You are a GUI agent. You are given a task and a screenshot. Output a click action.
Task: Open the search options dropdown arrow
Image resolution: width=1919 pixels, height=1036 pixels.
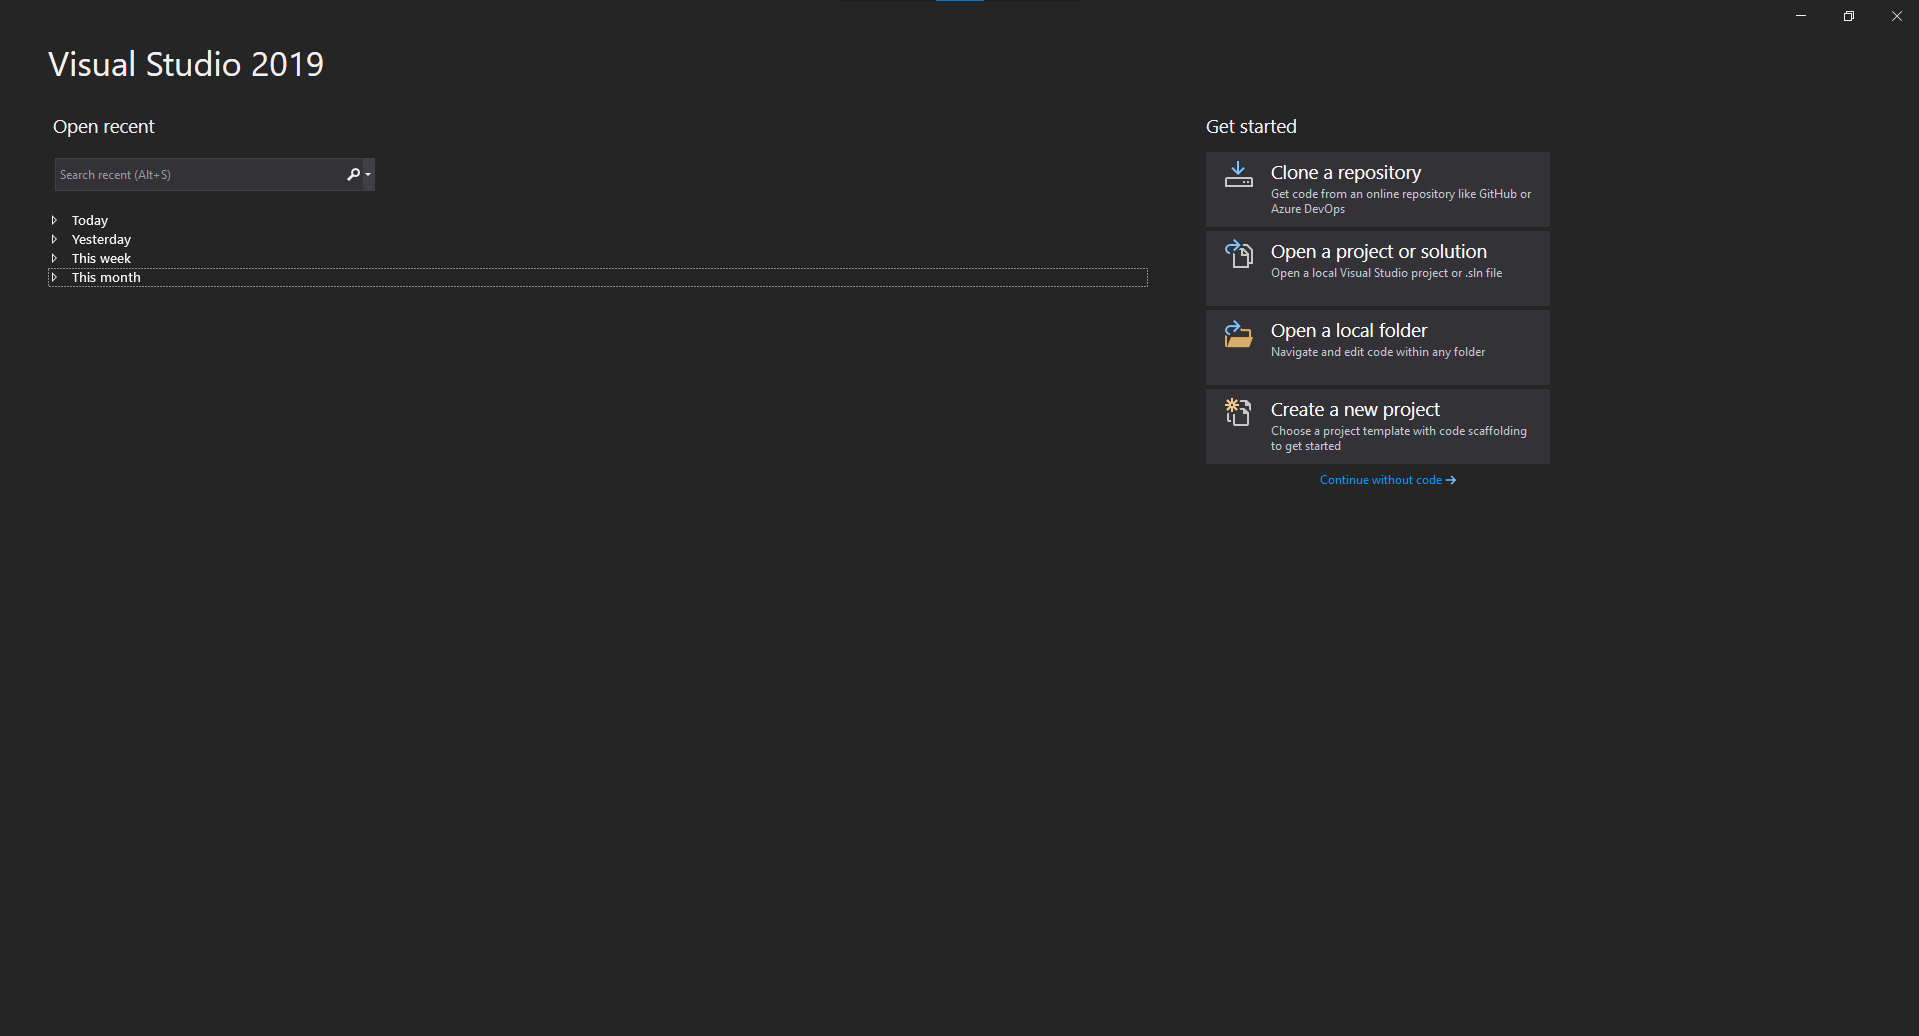point(368,175)
